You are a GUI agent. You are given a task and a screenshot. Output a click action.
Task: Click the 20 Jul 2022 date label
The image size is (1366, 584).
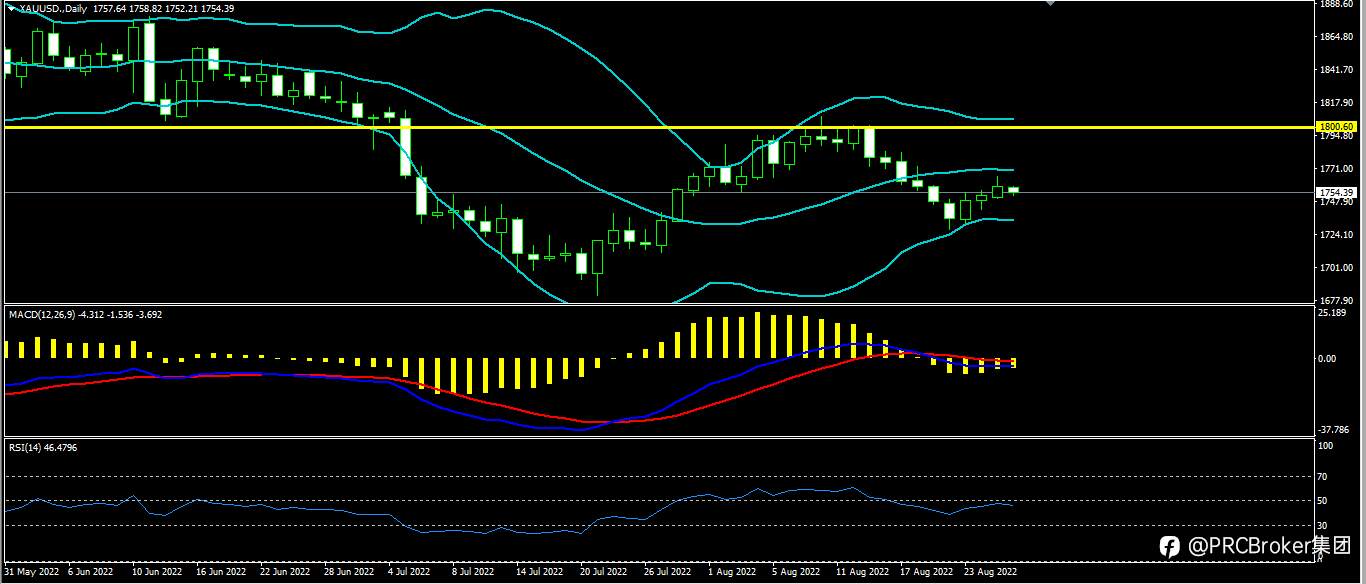(x=603, y=573)
